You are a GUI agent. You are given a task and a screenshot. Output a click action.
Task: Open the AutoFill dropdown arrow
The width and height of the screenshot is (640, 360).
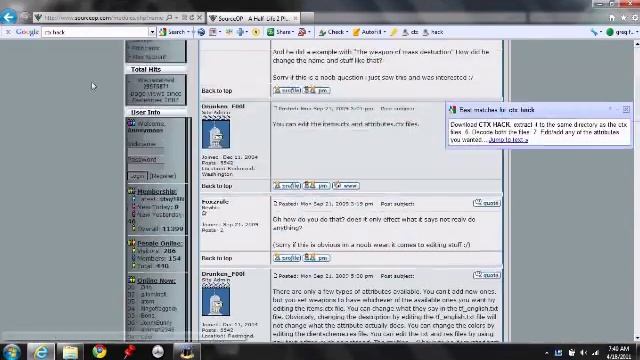384,32
